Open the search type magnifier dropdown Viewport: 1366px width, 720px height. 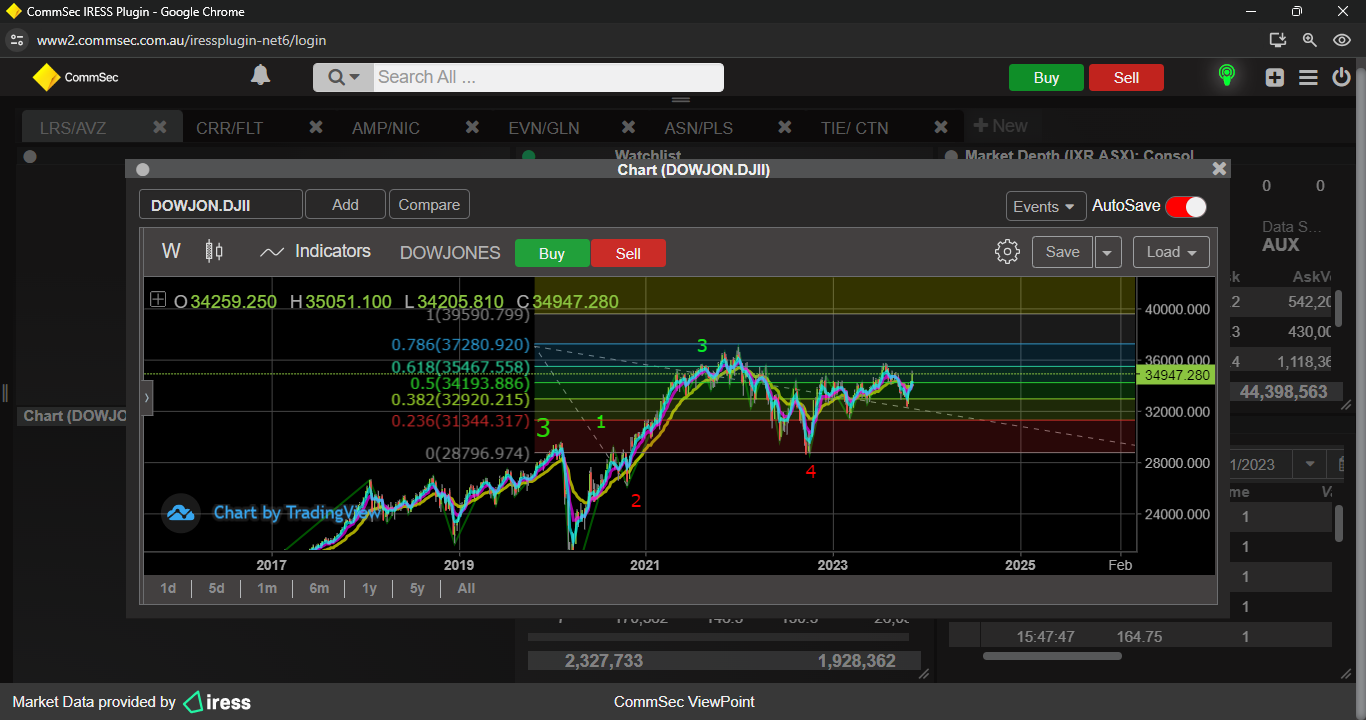click(343, 77)
